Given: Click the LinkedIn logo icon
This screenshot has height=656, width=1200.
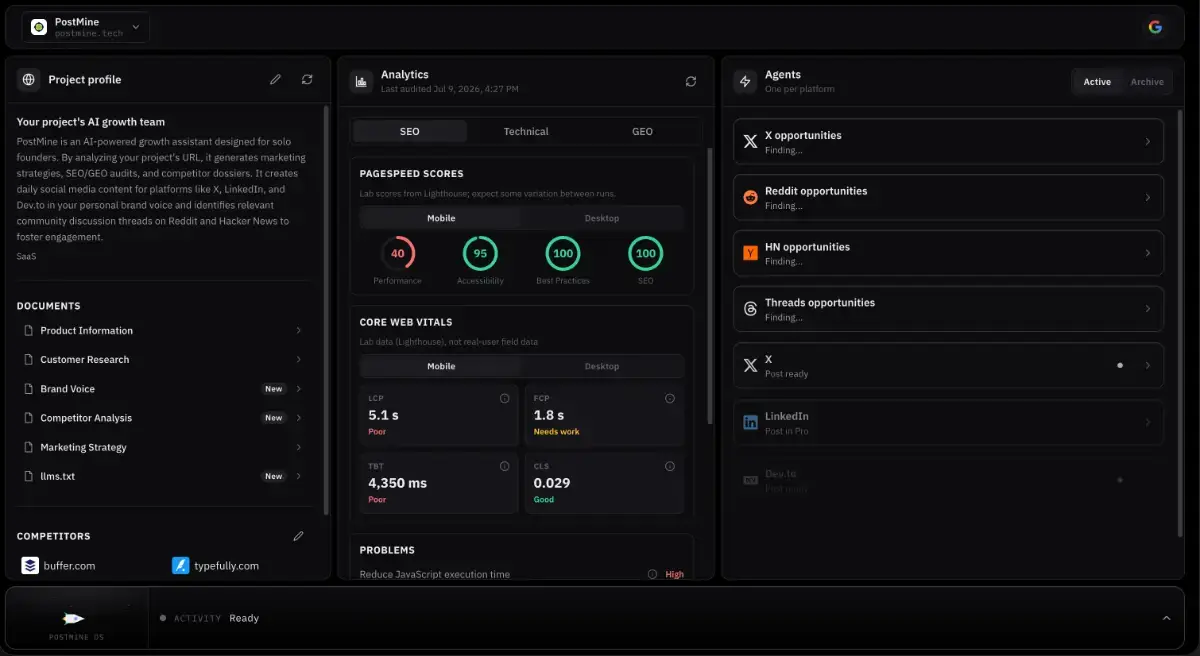Looking at the screenshot, I should 750,422.
